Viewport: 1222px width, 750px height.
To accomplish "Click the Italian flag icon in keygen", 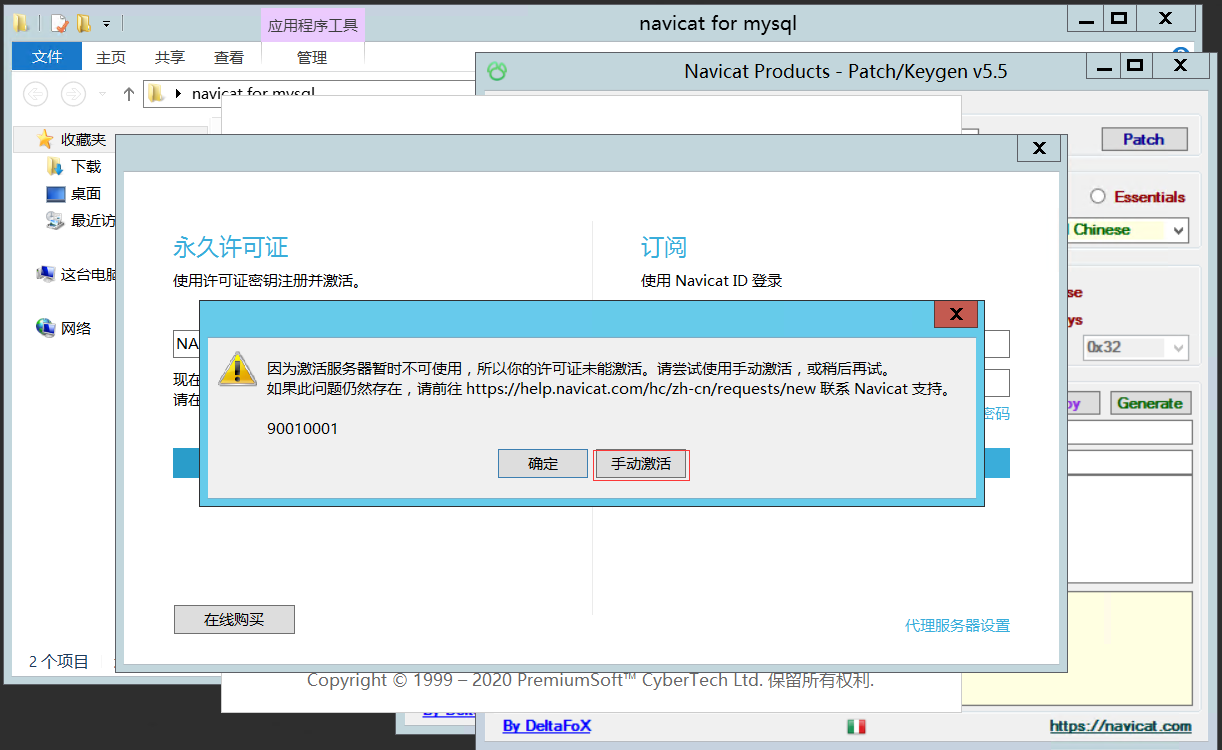I will click(856, 726).
